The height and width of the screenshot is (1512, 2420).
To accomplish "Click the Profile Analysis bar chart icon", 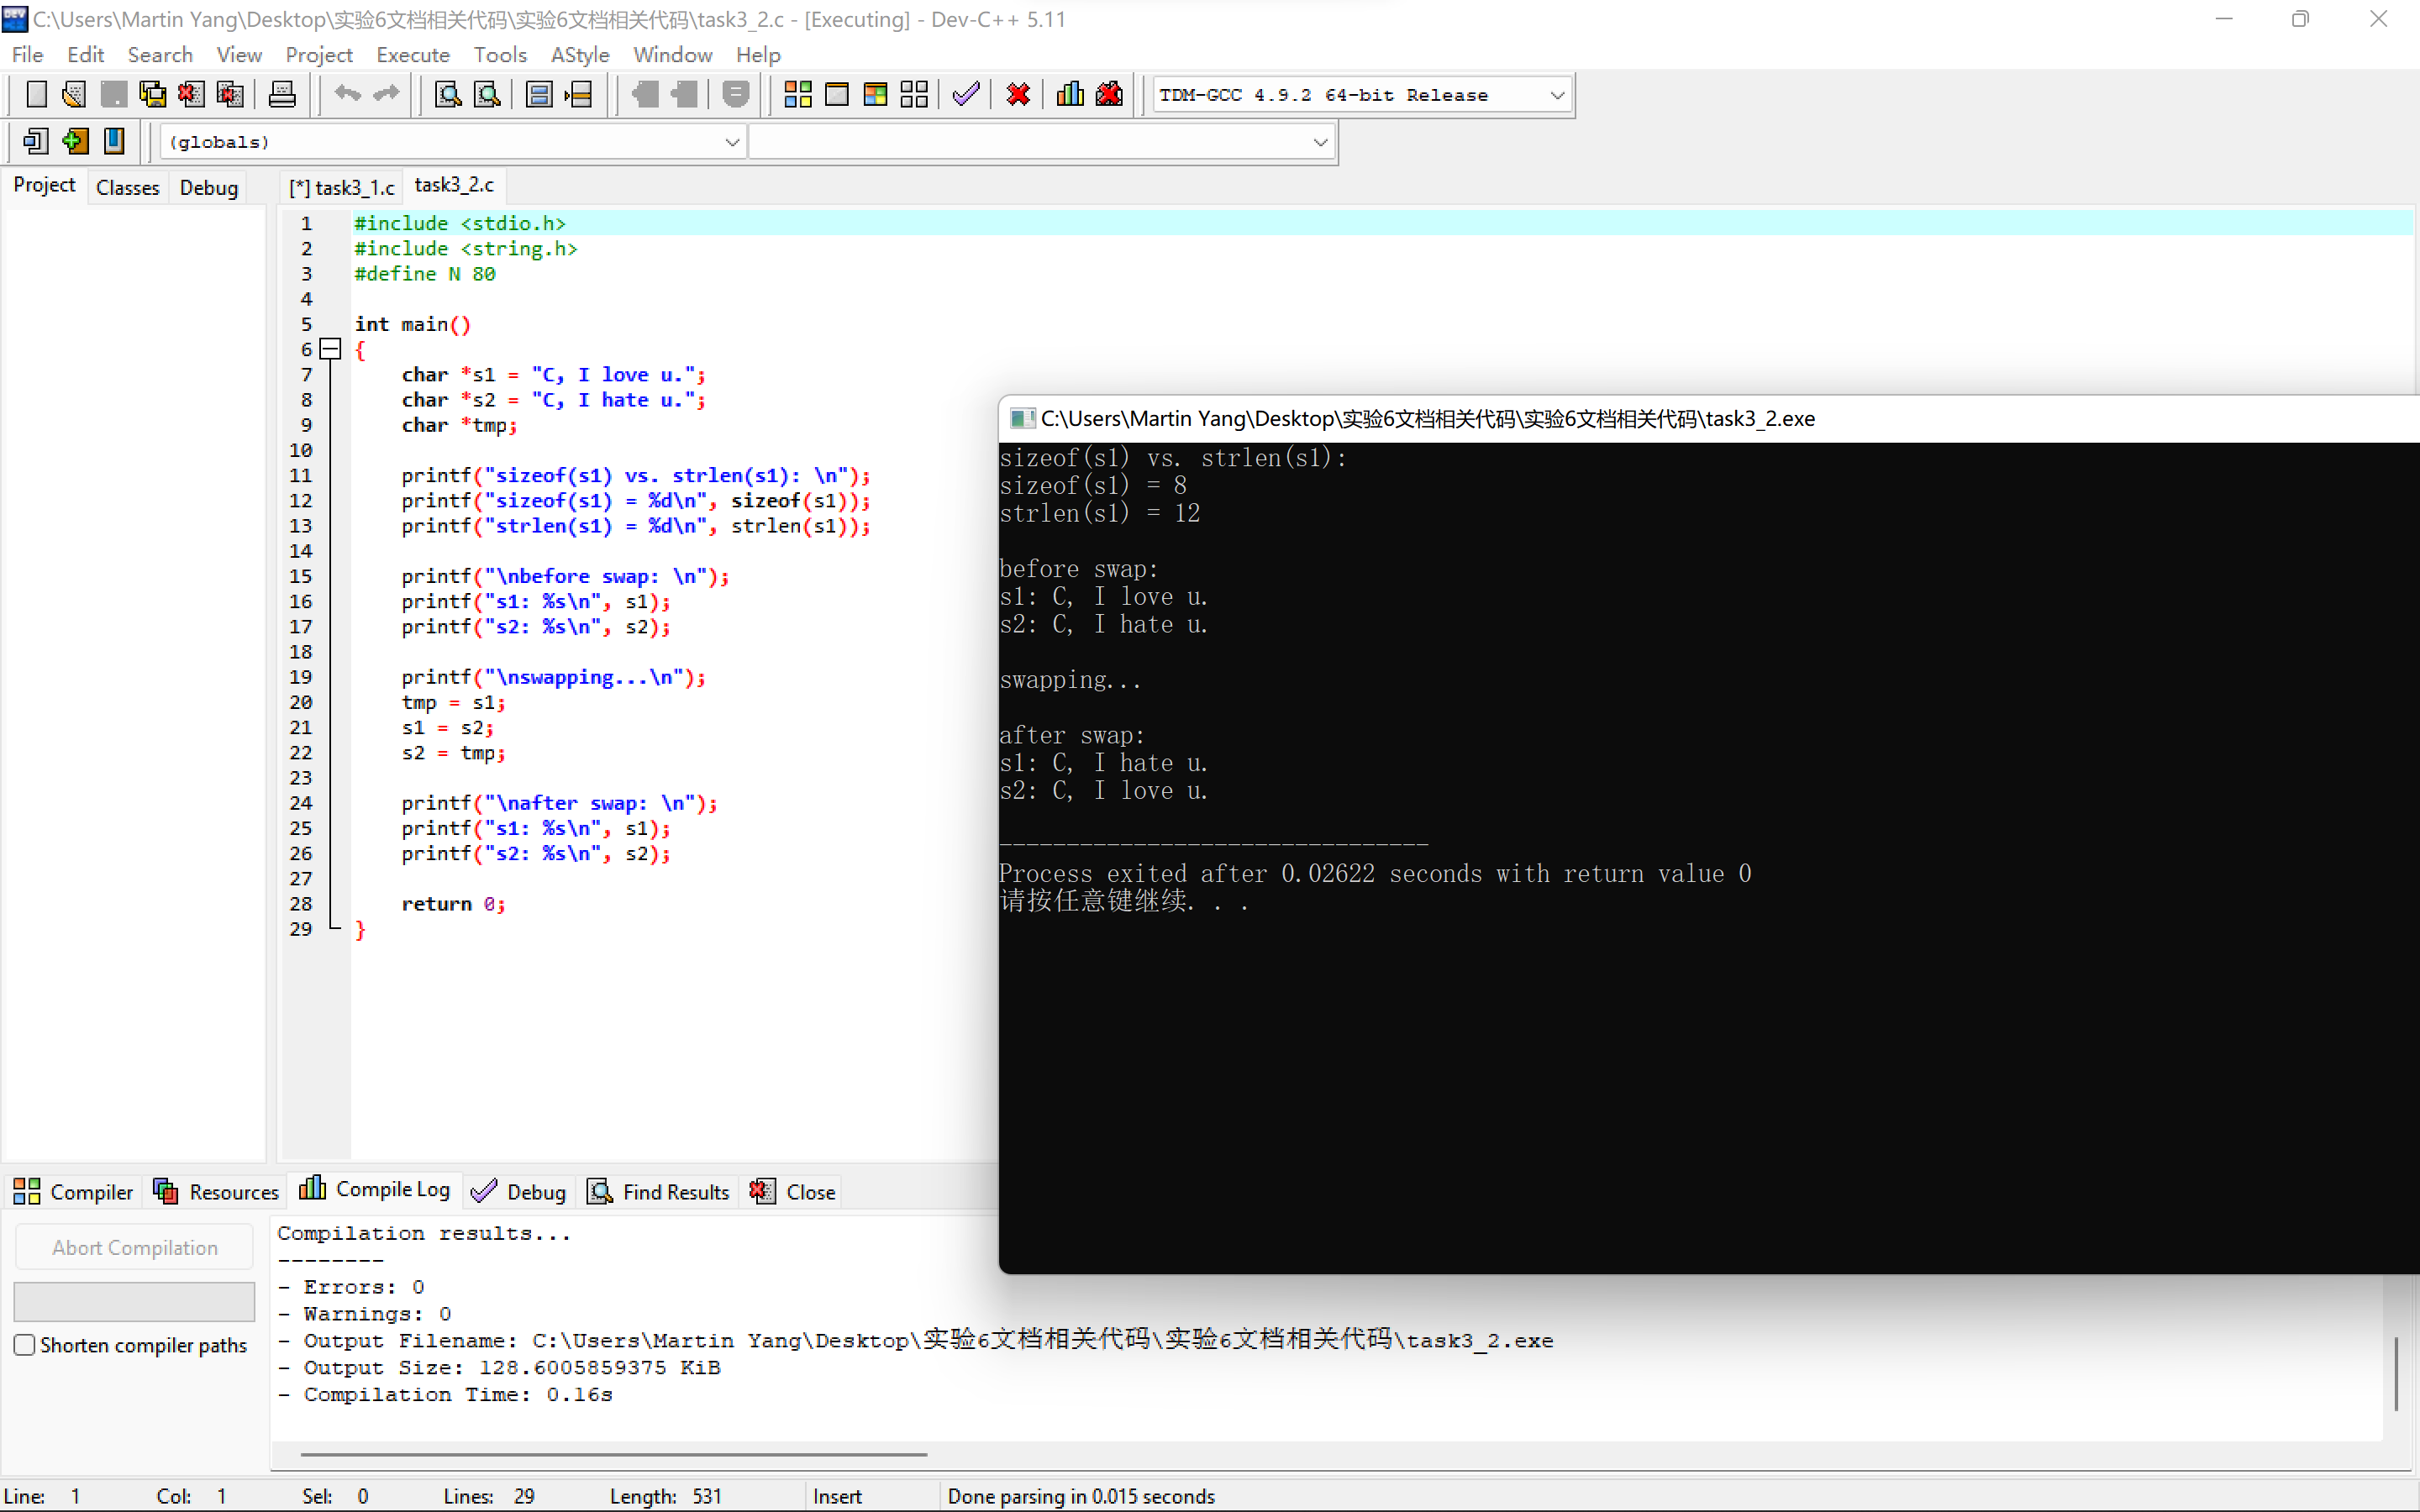I will click(x=1069, y=95).
